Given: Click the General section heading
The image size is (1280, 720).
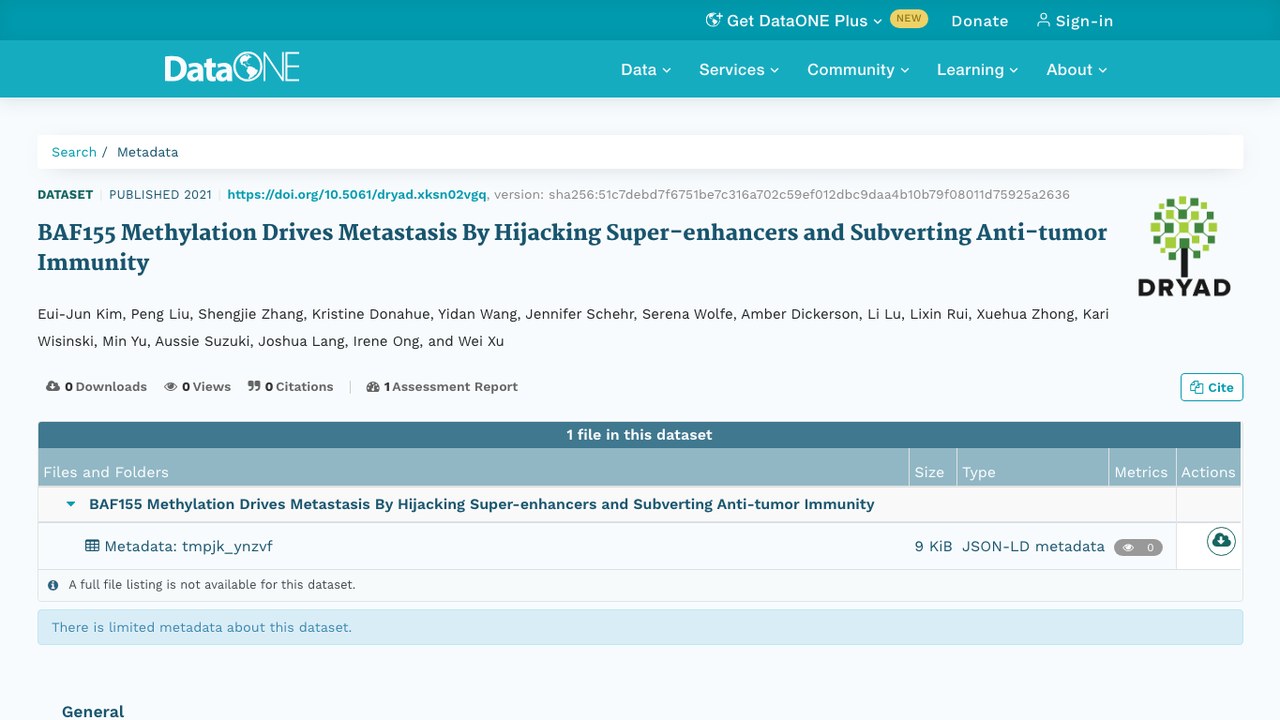Looking at the screenshot, I should (93, 711).
